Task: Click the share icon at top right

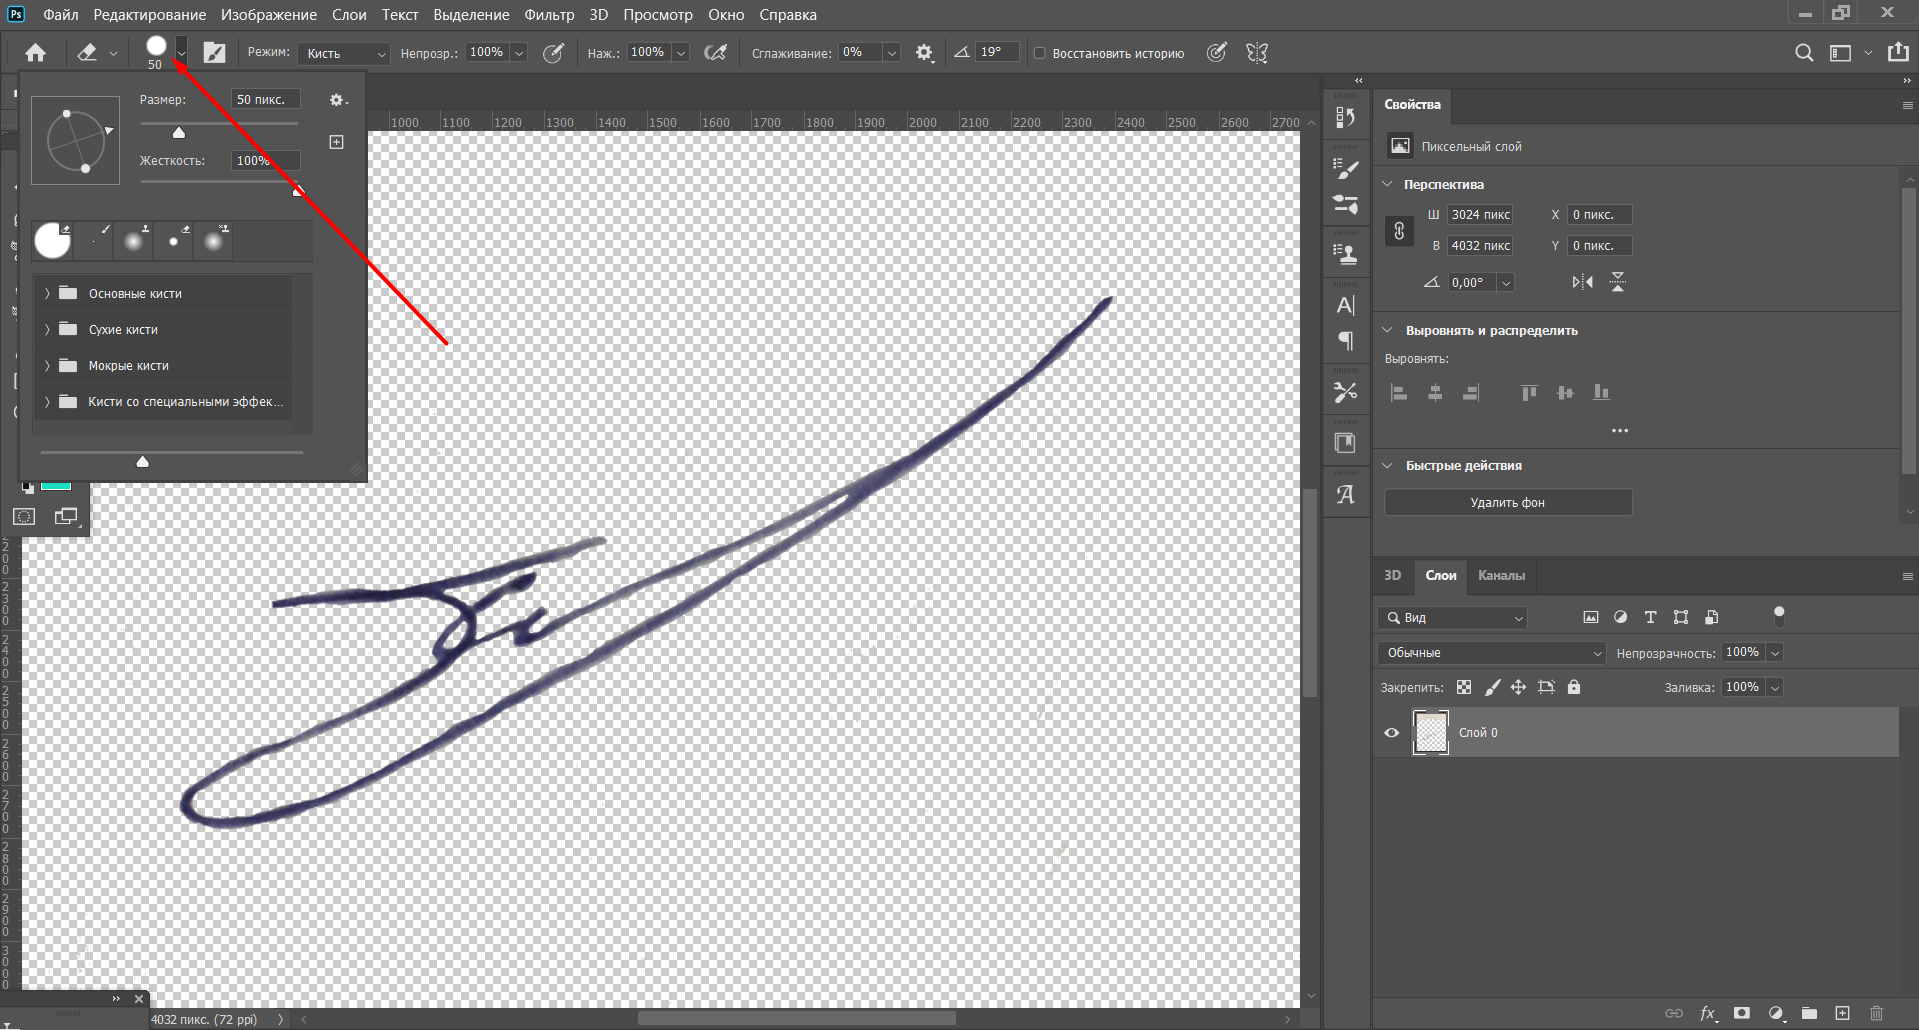Action: (x=1897, y=53)
